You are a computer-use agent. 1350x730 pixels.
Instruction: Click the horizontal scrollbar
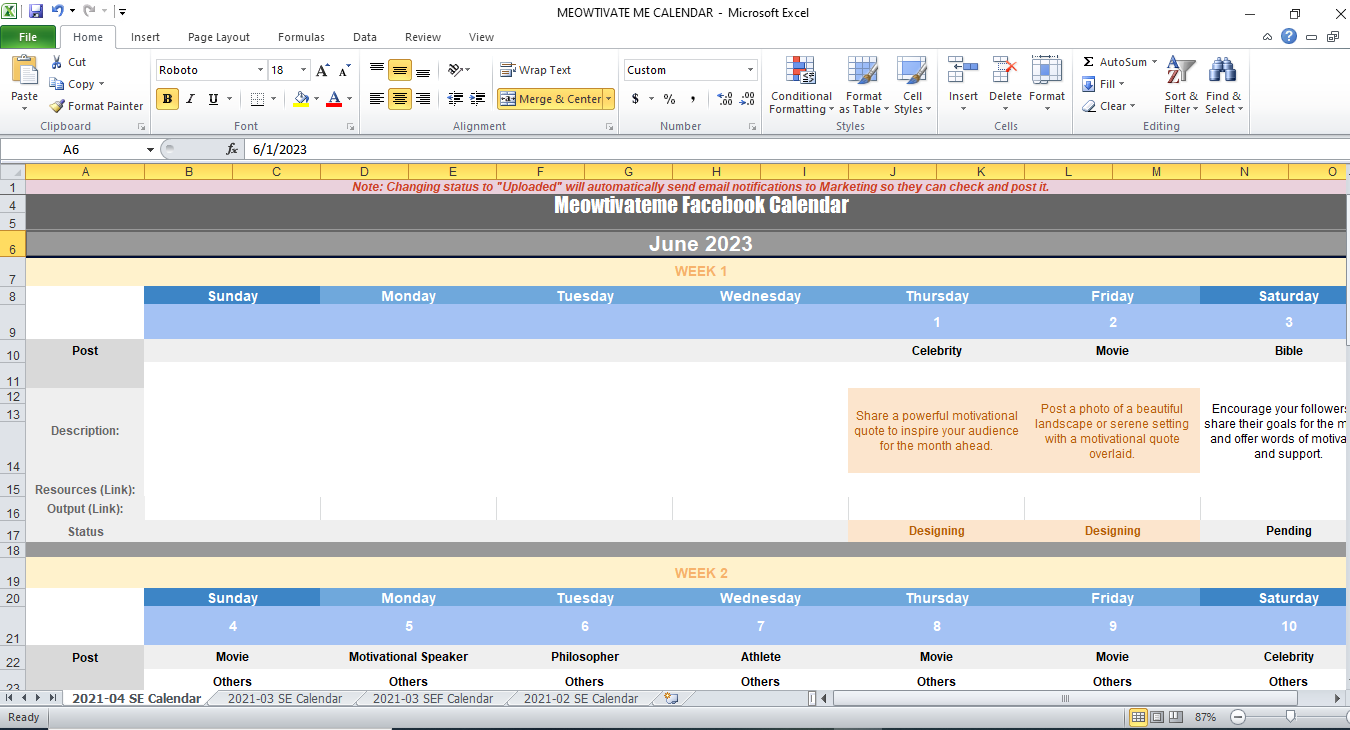click(1065, 699)
